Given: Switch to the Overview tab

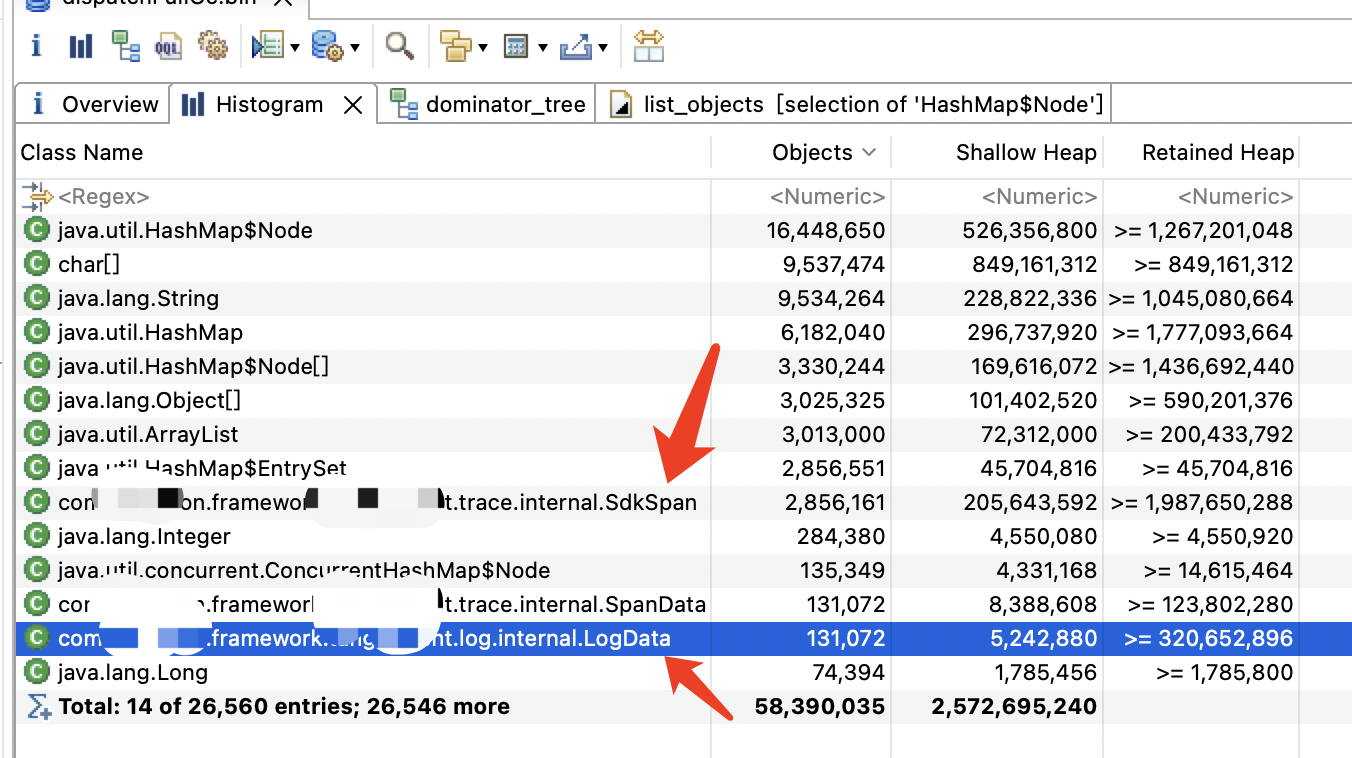Looking at the screenshot, I should [94, 104].
